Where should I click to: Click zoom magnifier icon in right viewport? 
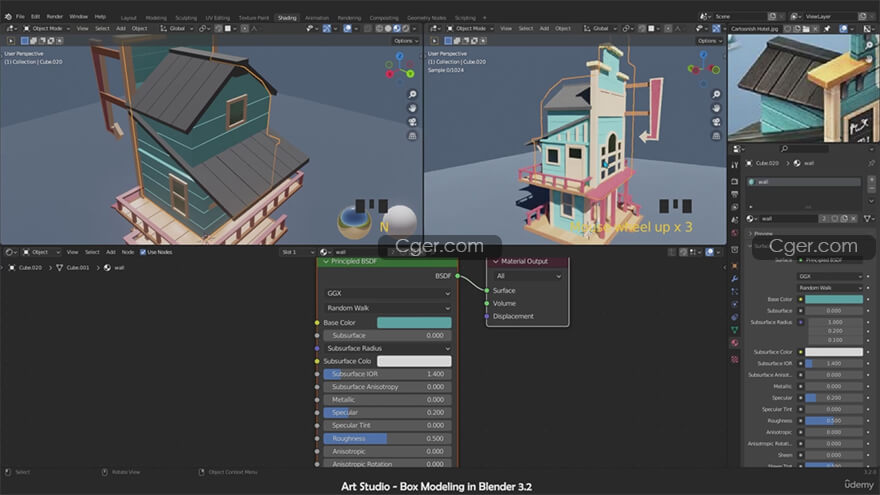click(x=716, y=94)
